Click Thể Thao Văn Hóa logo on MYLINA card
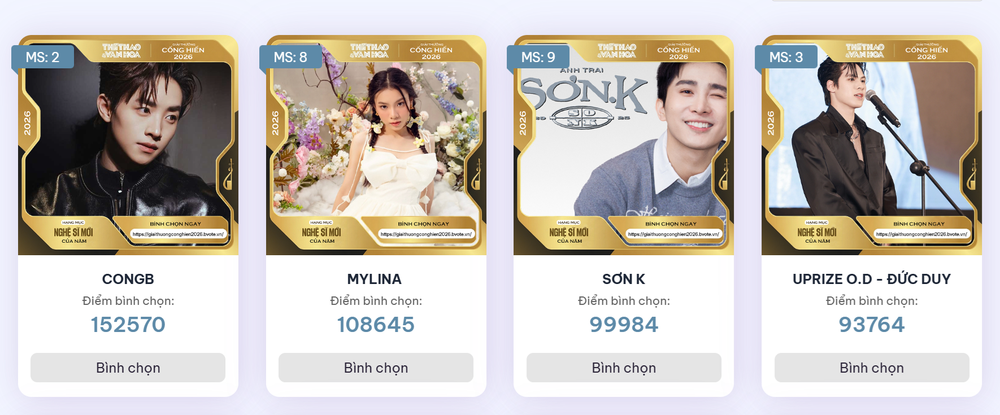Image resolution: width=1000 pixels, height=415 pixels. 369,50
